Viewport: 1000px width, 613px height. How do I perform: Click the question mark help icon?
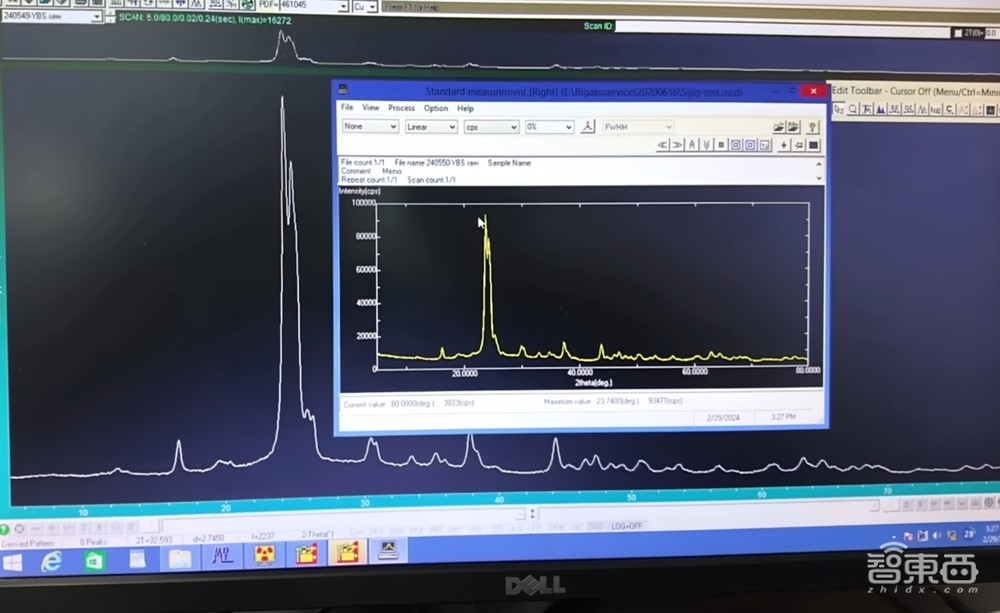point(812,127)
